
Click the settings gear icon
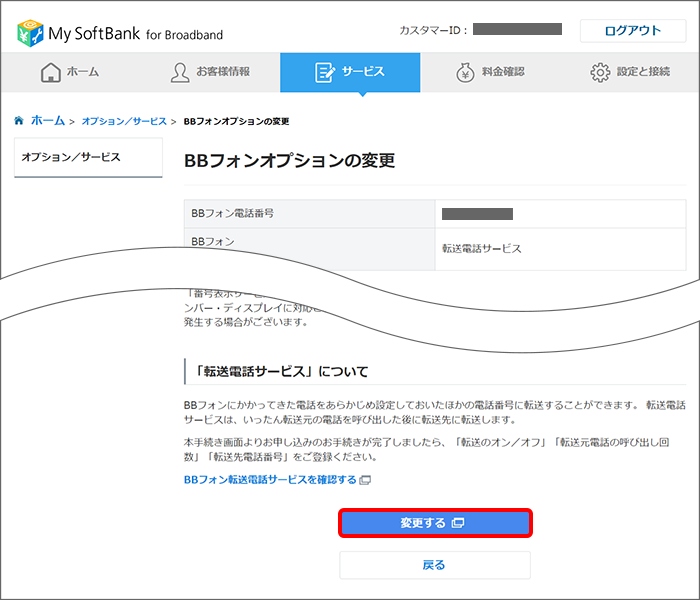[x=600, y=72]
